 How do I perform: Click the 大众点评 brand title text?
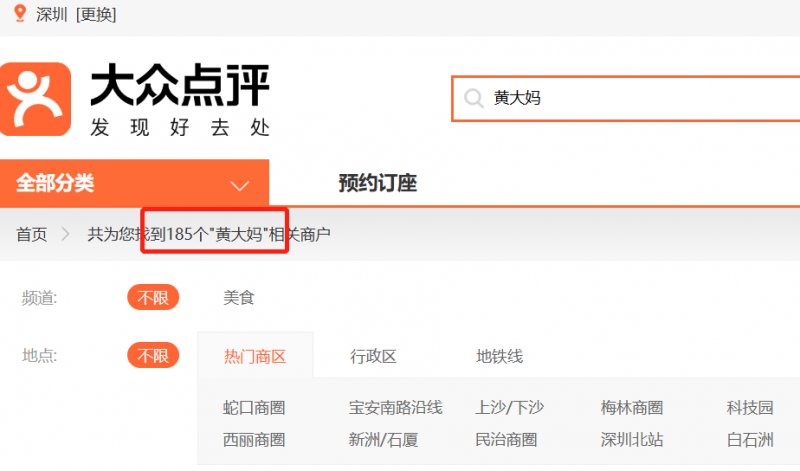tap(180, 85)
